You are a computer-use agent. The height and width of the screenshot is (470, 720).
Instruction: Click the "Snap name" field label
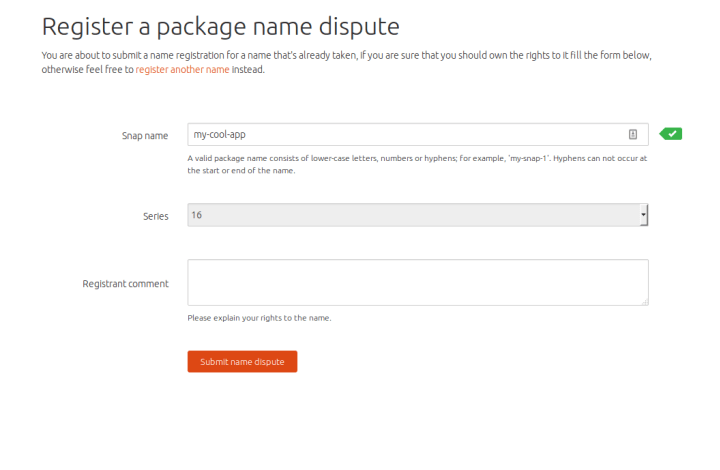(x=145, y=136)
